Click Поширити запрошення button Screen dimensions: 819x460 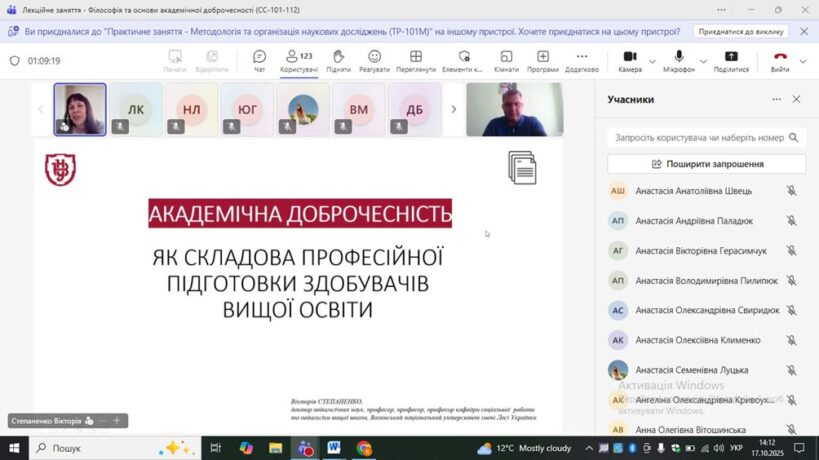706,164
